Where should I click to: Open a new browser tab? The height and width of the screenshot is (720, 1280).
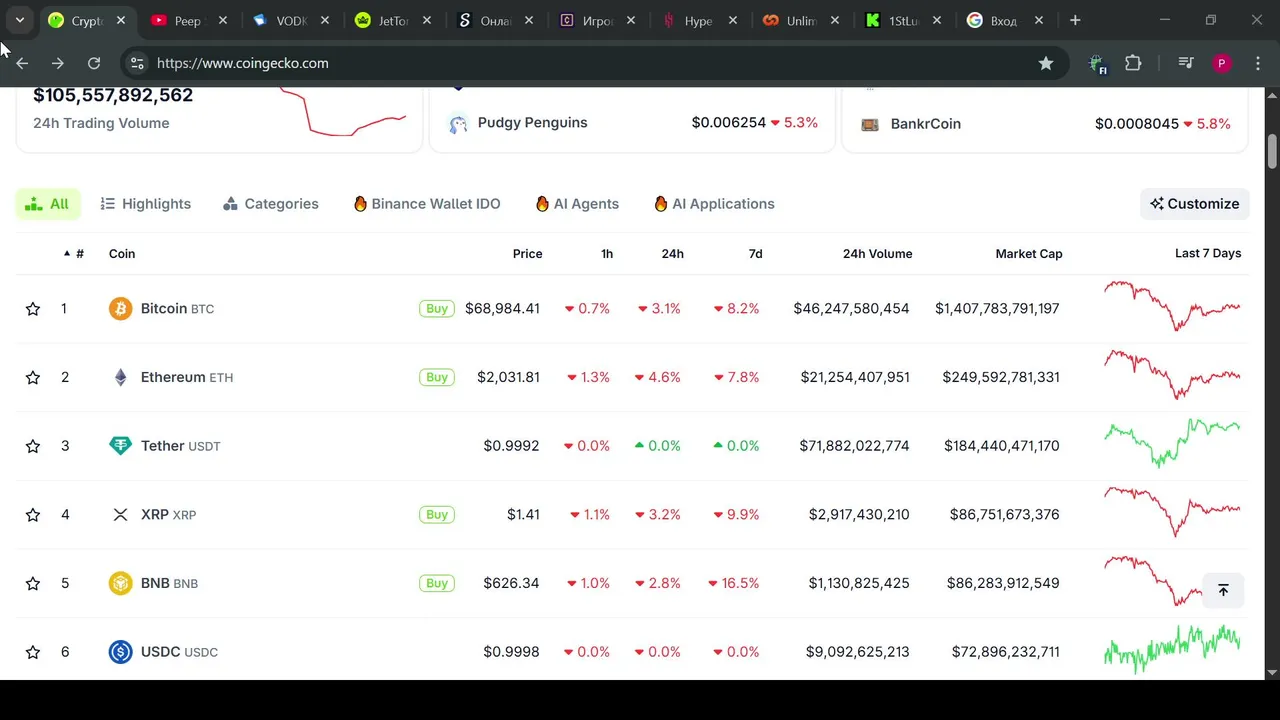coord(1075,20)
